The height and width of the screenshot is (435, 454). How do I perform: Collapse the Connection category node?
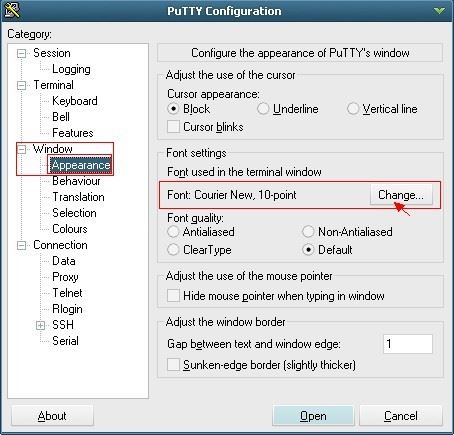coord(21,245)
